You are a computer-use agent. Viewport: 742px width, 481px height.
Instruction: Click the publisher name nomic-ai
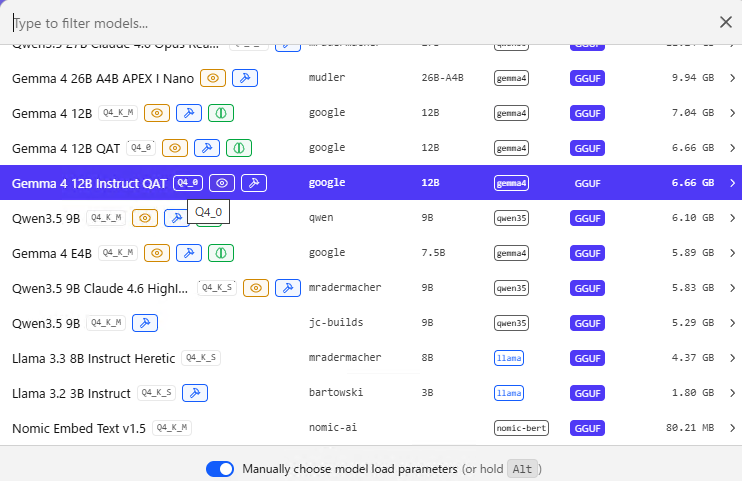(x=333, y=428)
